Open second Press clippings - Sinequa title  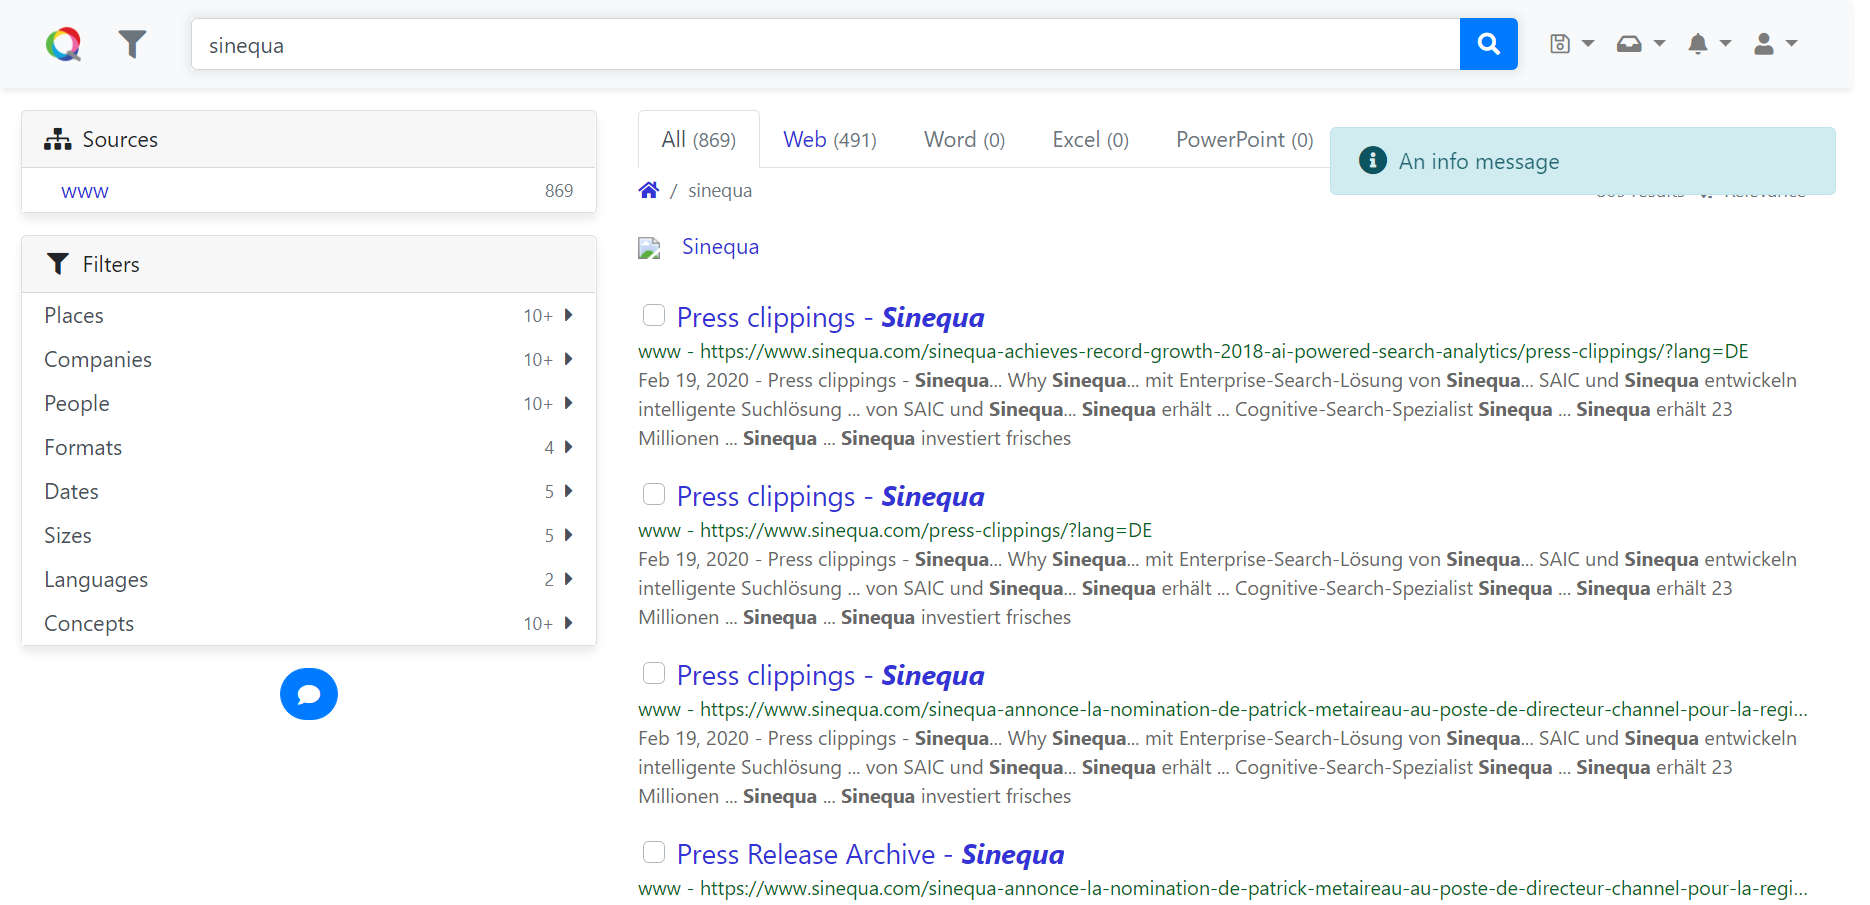(830, 496)
